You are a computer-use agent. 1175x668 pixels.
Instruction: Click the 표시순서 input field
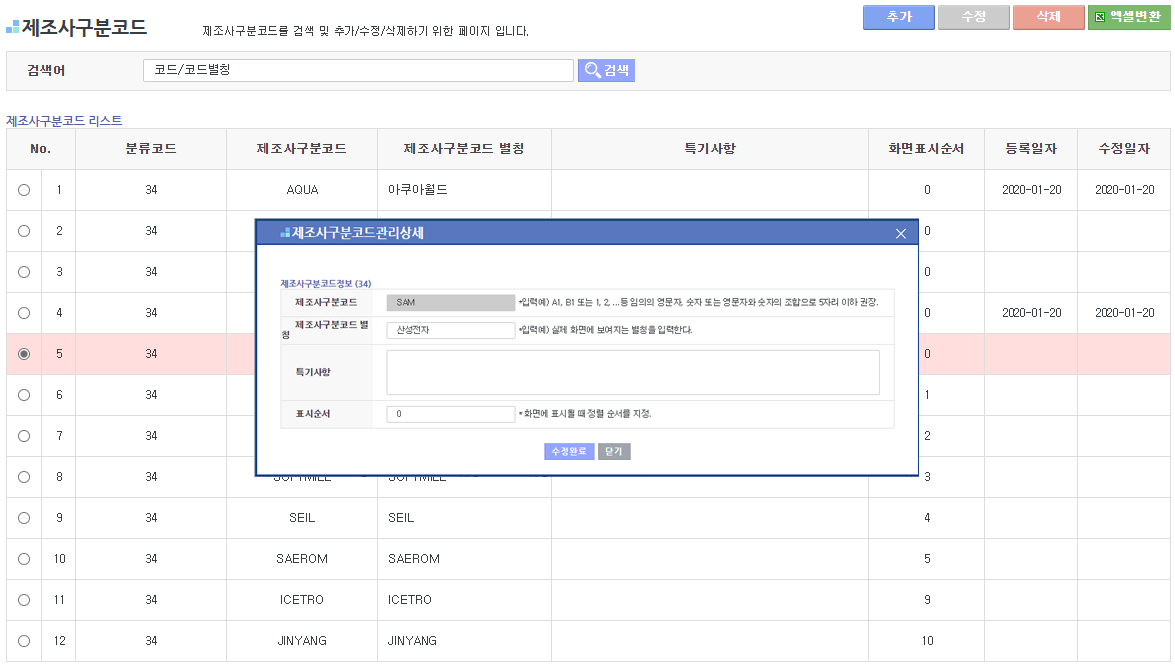coord(451,414)
